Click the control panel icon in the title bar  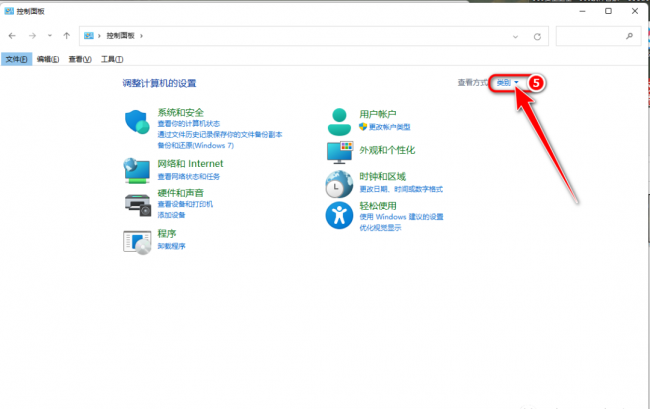click(9, 11)
